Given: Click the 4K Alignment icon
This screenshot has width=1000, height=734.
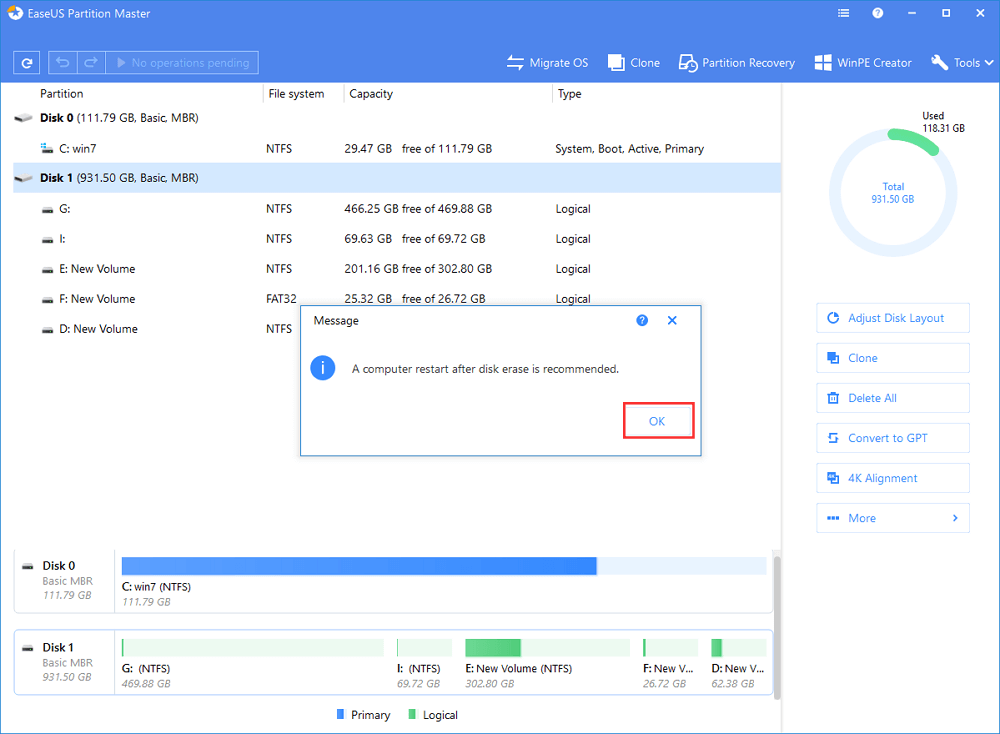Looking at the screenshot, I should coord(833,478).
